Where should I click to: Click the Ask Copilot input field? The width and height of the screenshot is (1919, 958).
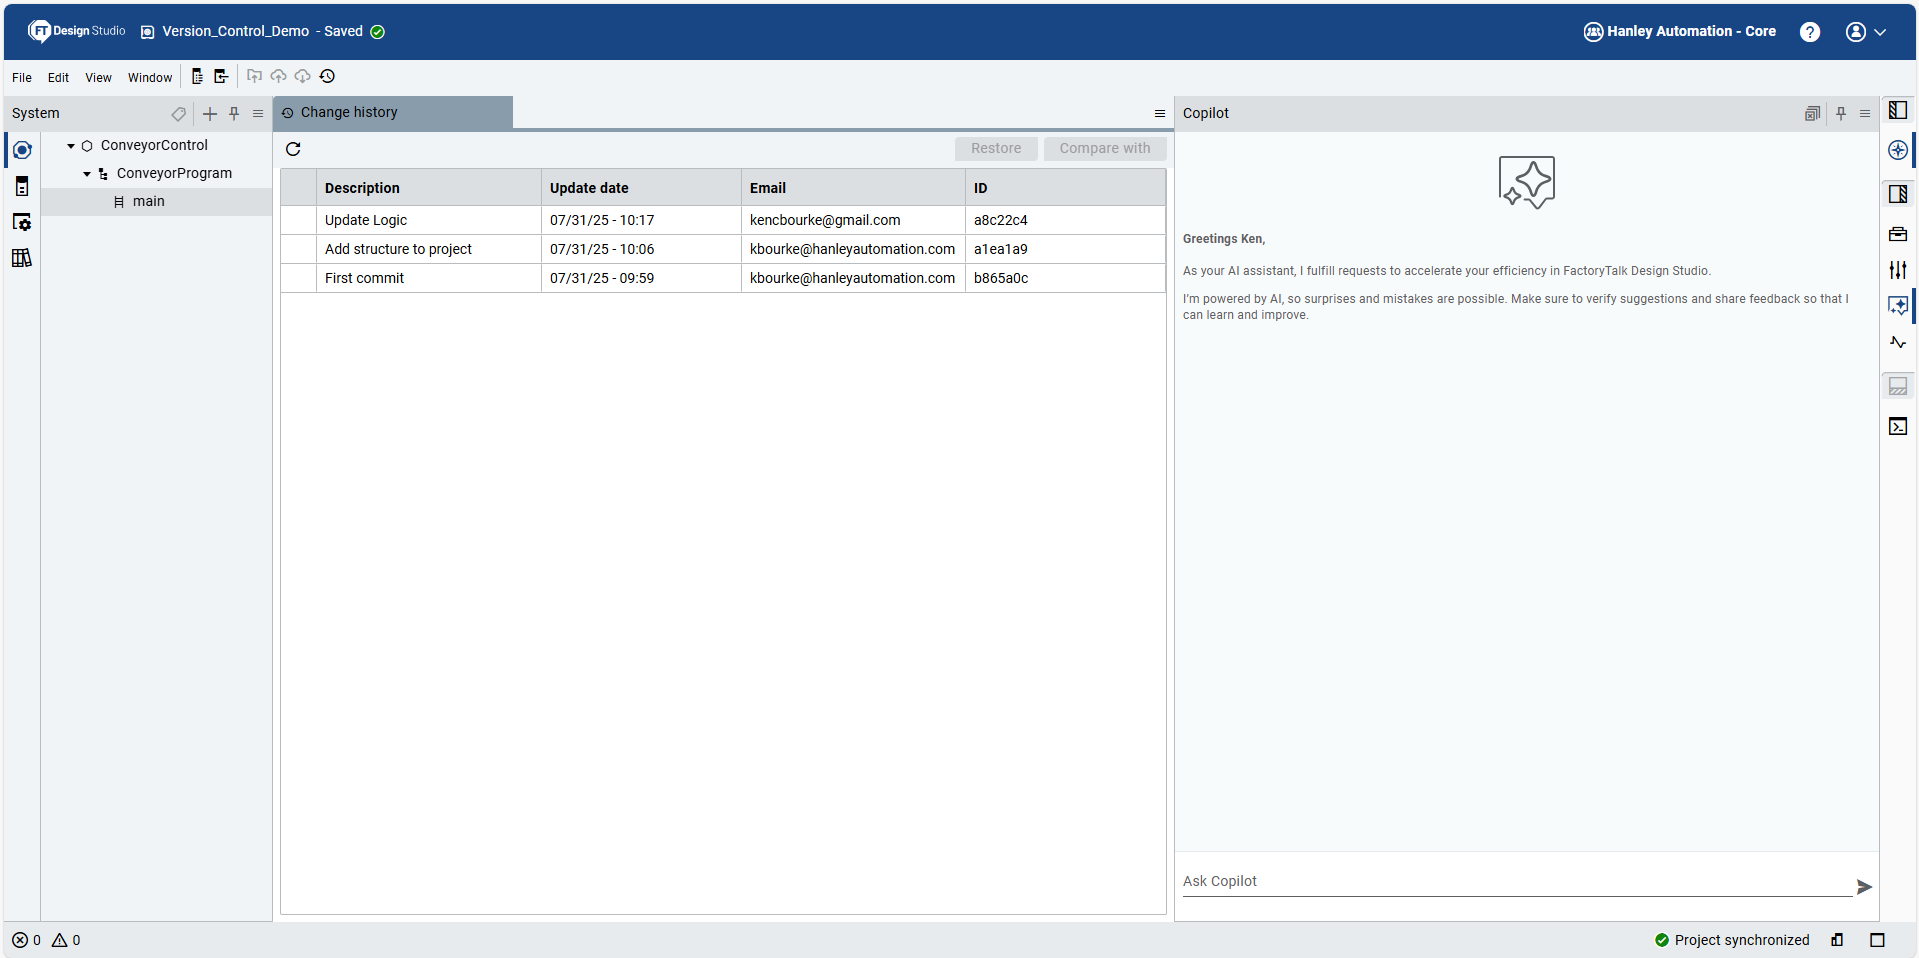[x=1516, y=882]
